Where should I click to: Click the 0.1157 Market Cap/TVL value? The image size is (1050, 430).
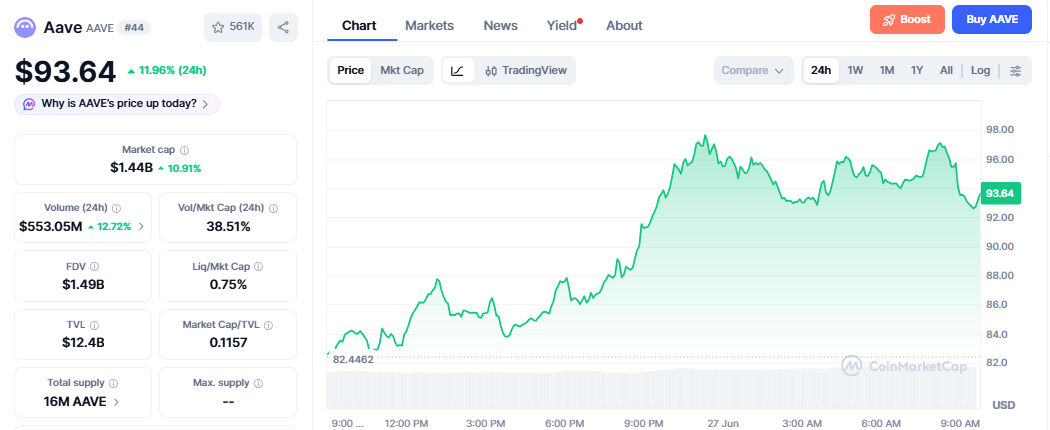[228, 343]
